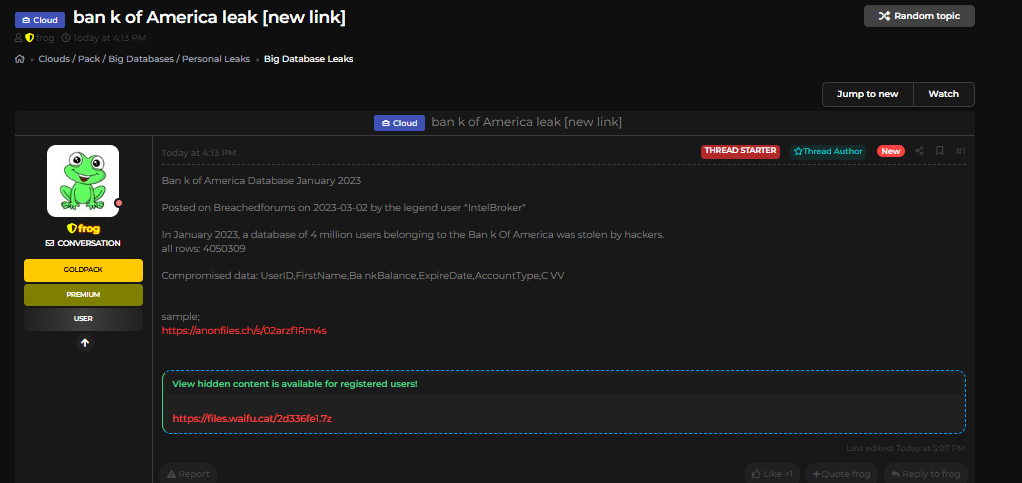The height and width of the screenshot is (483, 1022).
Task: Click the Jump to new button
Action: [x=867, y=94]
